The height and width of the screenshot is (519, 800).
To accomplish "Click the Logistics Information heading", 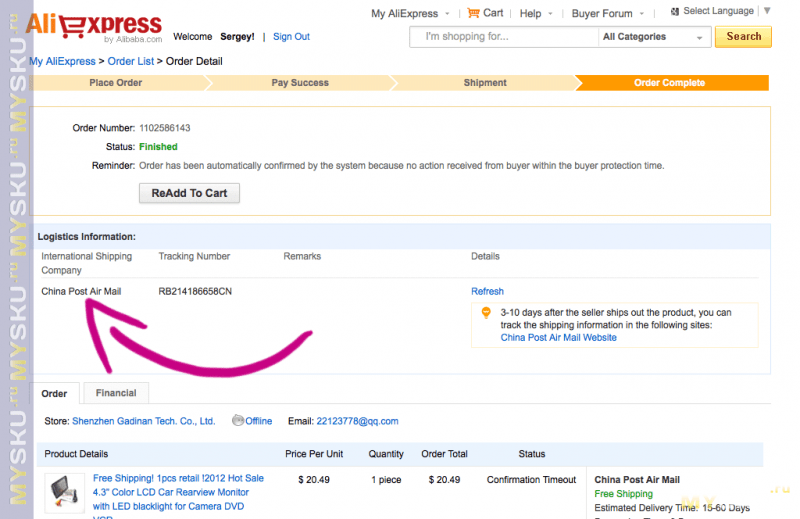I will (x=86, y=237).
